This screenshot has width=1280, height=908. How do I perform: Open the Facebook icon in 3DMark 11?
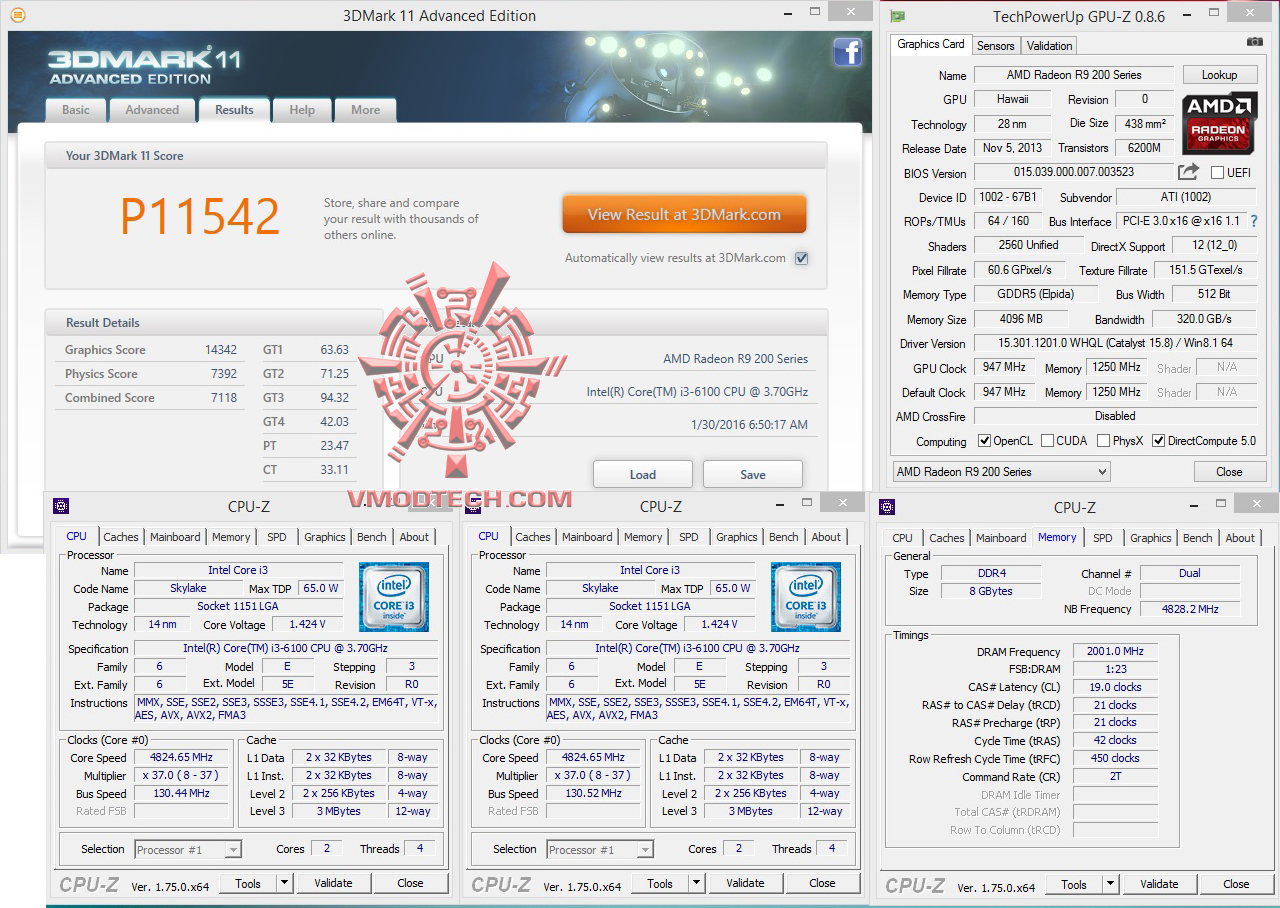(847, 52)
